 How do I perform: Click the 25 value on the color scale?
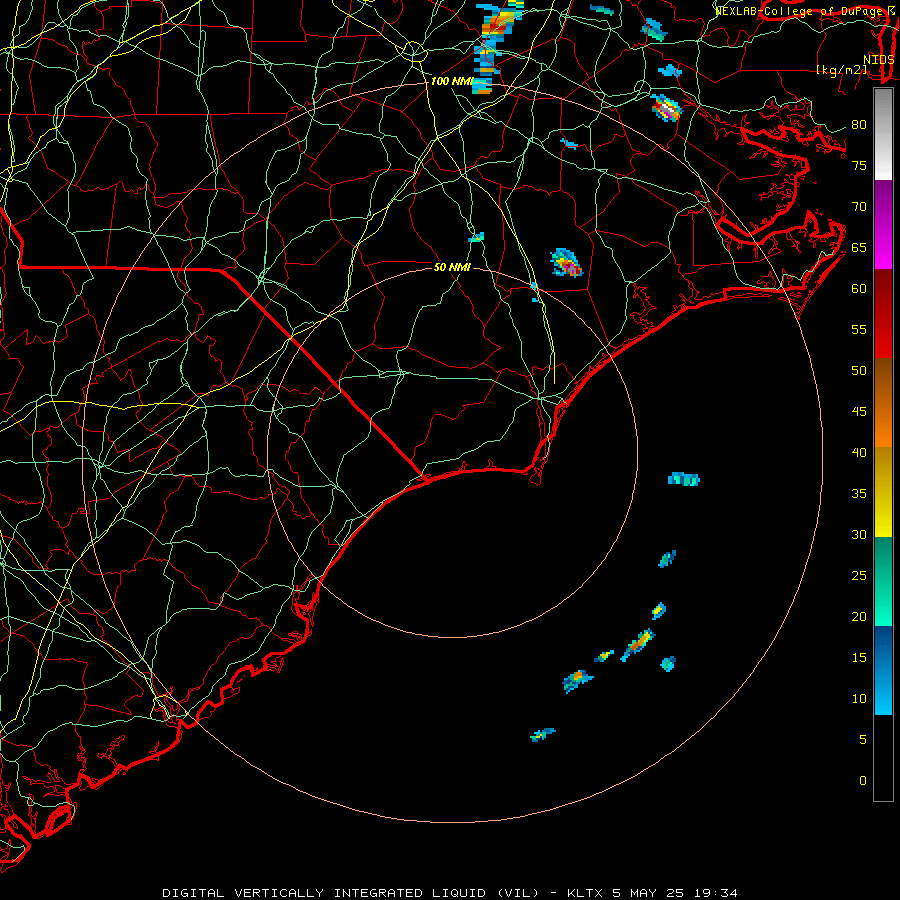[859, 576]
